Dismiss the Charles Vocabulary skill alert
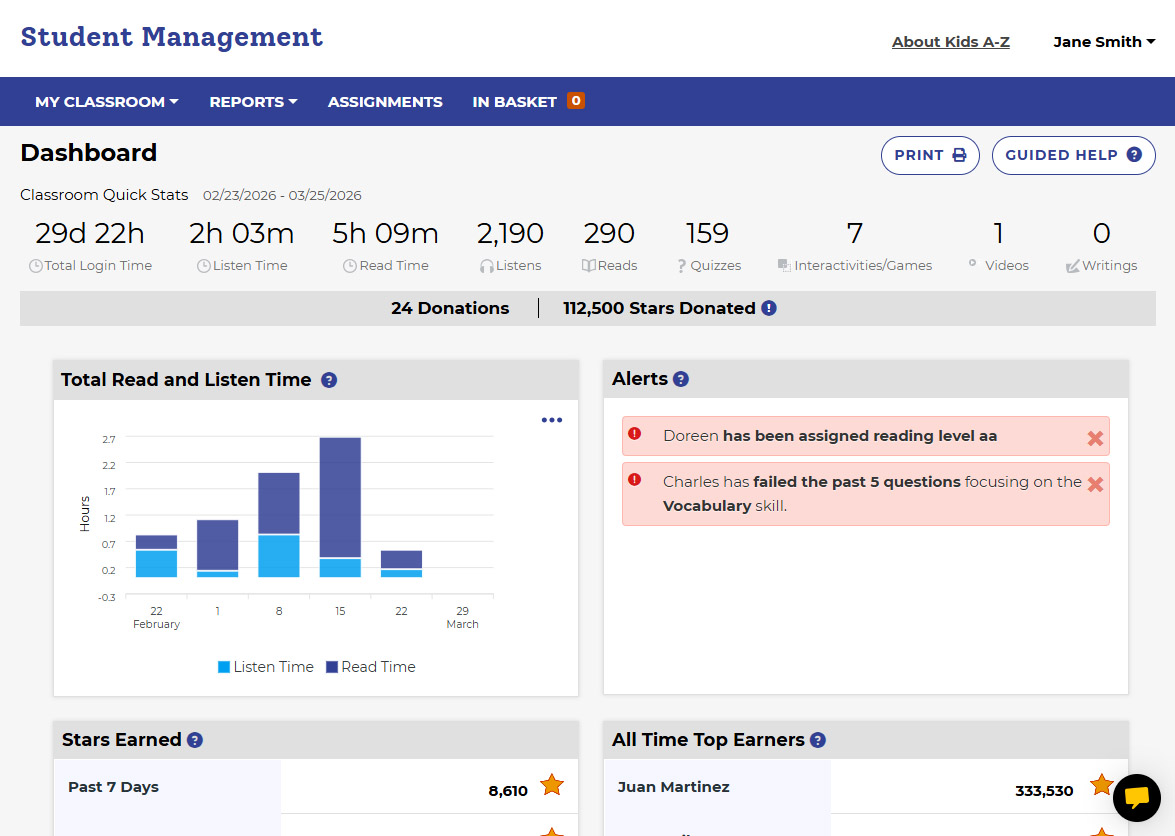 (1095, 484)
